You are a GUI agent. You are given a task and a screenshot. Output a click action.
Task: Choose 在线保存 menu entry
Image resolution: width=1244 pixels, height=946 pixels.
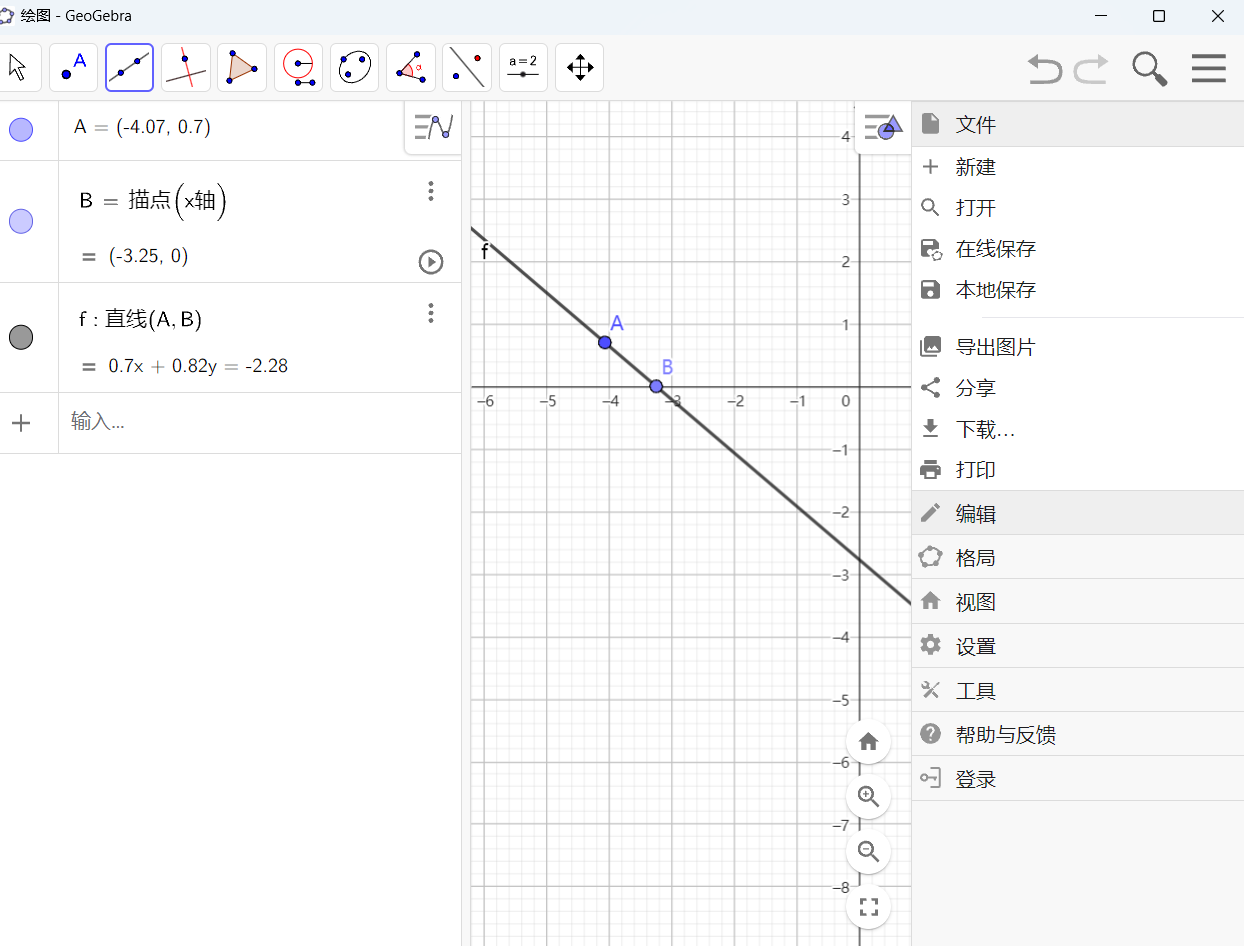tap(1078, 249)
